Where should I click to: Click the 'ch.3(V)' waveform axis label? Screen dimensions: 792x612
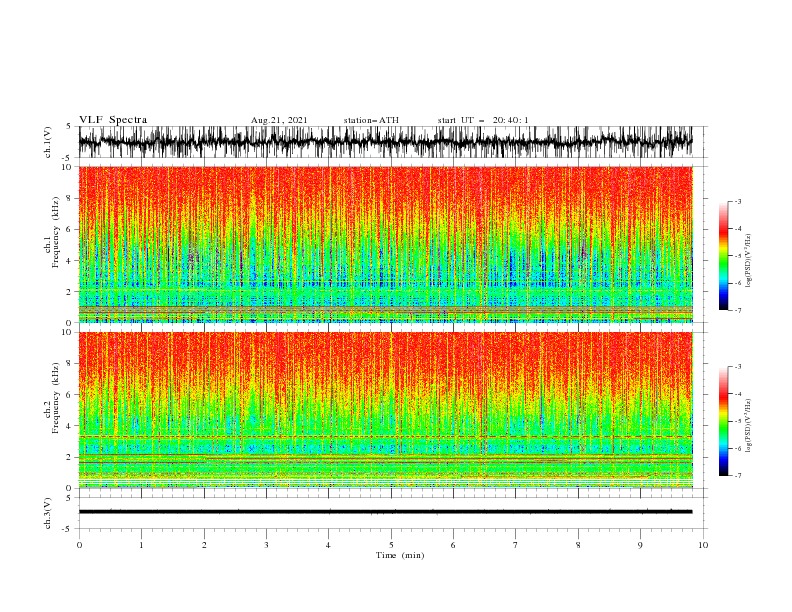tap(48, 513)
